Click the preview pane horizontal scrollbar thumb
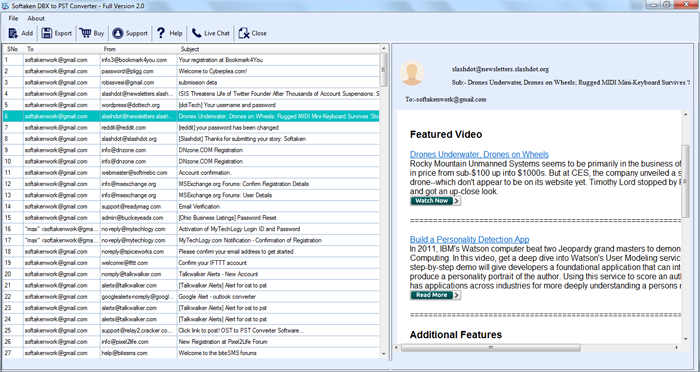Screen dimensions: 700x372 coord(491,347)
